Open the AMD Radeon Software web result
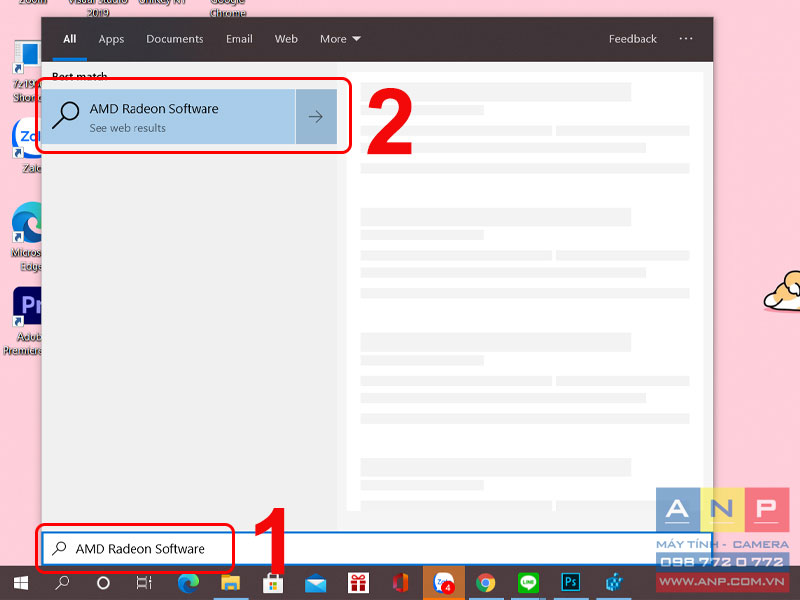Image resolution: width=800 pixels, height=600 pixels. tap(168, 117)
